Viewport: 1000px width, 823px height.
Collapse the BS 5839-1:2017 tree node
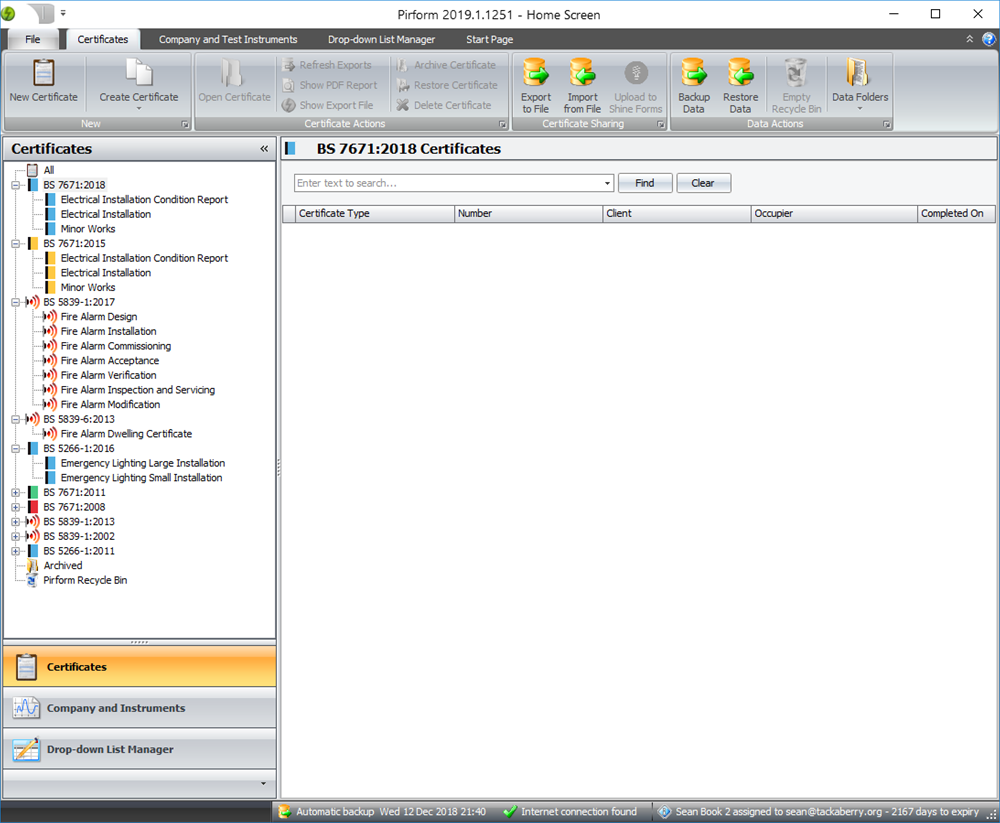click(16, 302)
